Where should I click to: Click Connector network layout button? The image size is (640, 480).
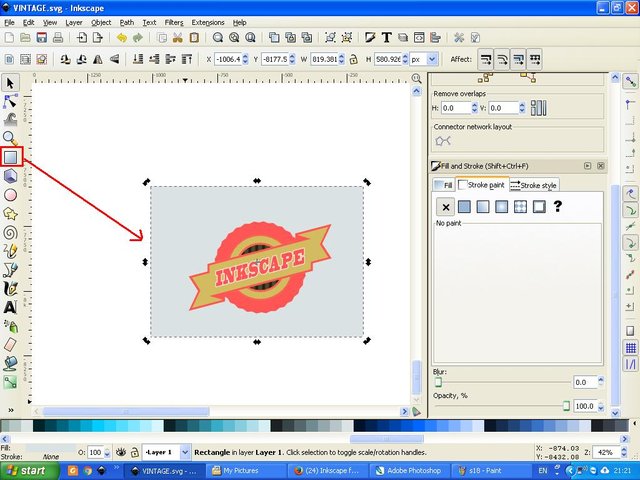pos(443,141)
